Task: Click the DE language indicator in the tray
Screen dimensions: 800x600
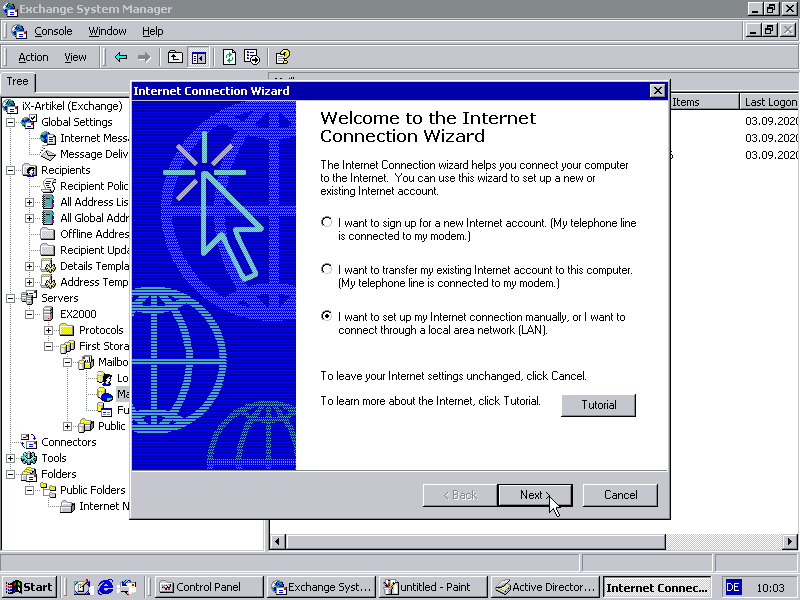Action: coord(733,587)
